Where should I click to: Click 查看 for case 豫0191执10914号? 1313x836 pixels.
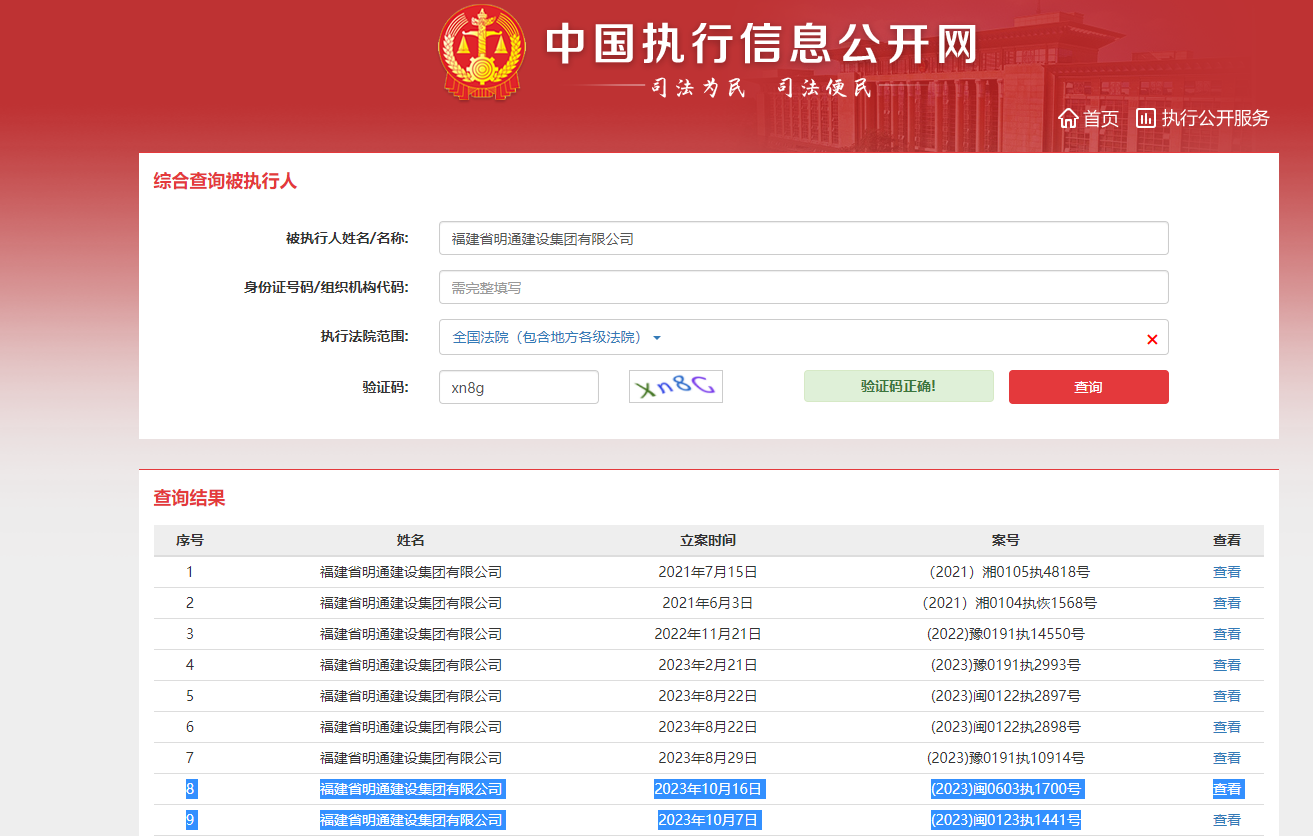tap(1226, 758)
